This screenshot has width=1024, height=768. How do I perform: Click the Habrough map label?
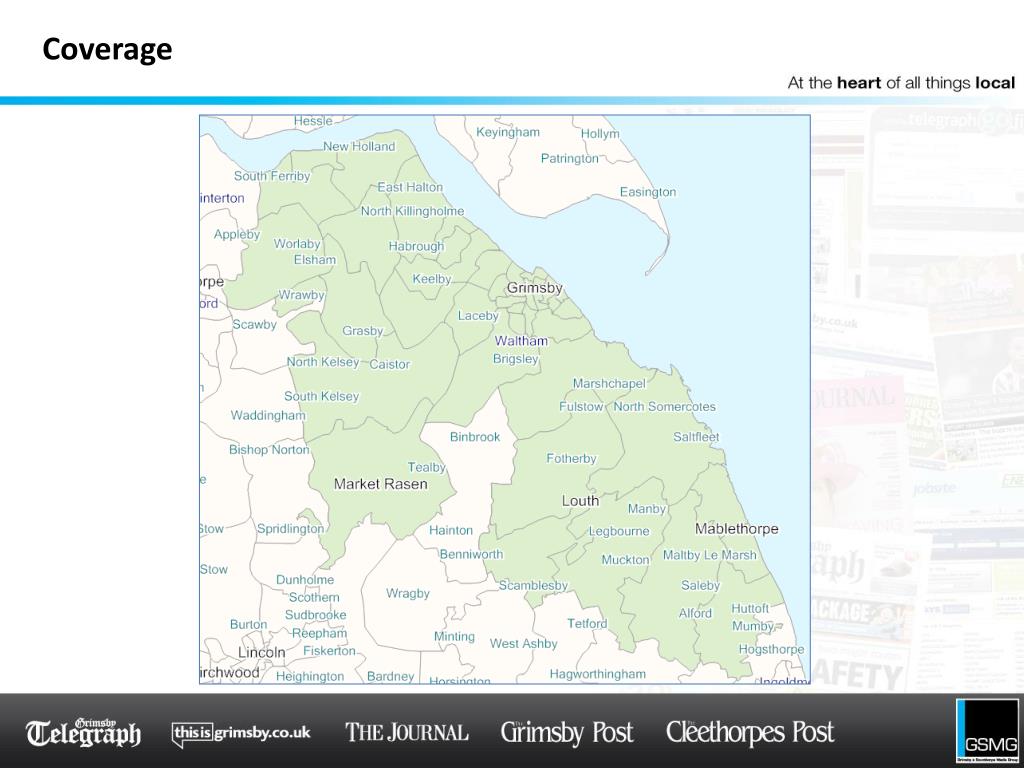pyautogui.click(x=416, y=247)
